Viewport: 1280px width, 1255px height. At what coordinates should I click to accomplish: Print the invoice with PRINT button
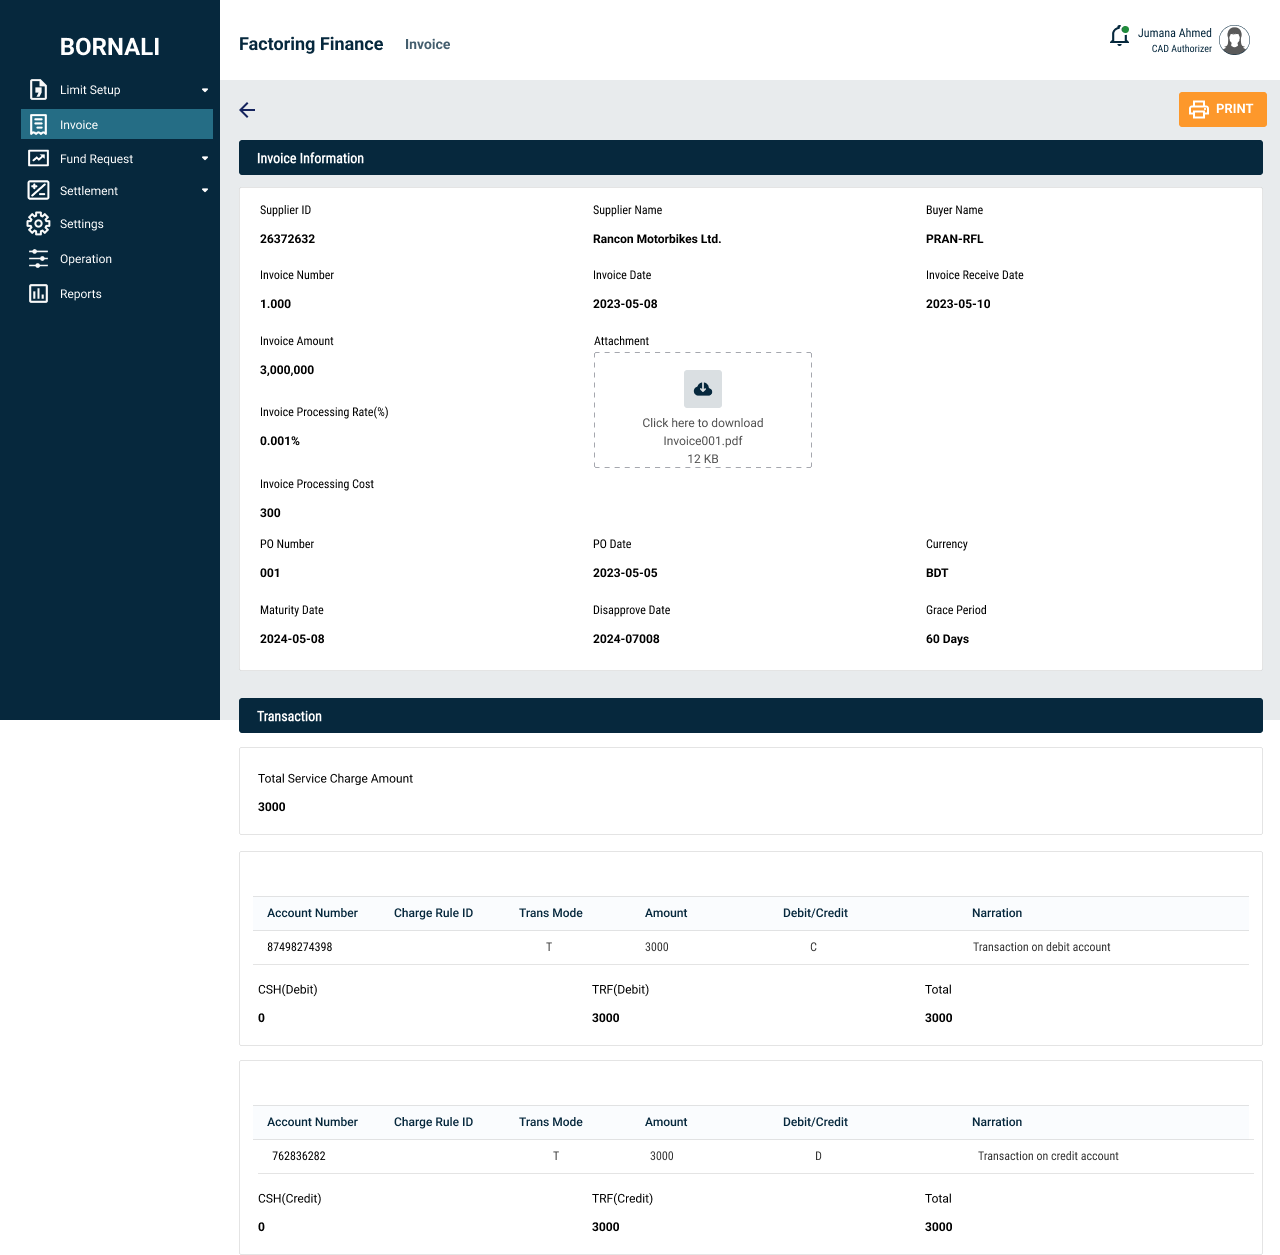click(1223, 109)
